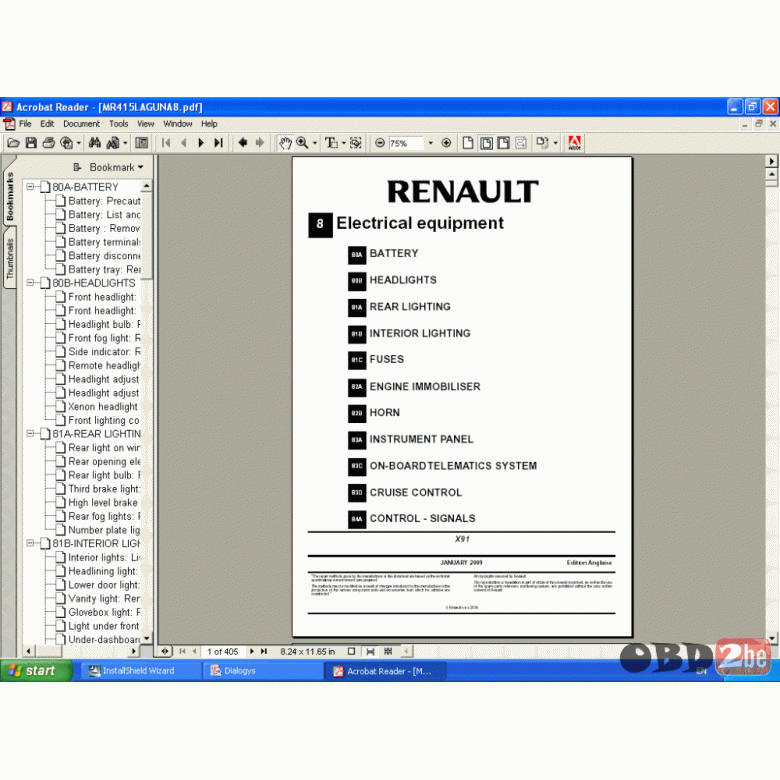The width and height of the screenshot is (780, 780).
Task: Open the Text Select tool dropdown arrow
Action: coord(343,143)
